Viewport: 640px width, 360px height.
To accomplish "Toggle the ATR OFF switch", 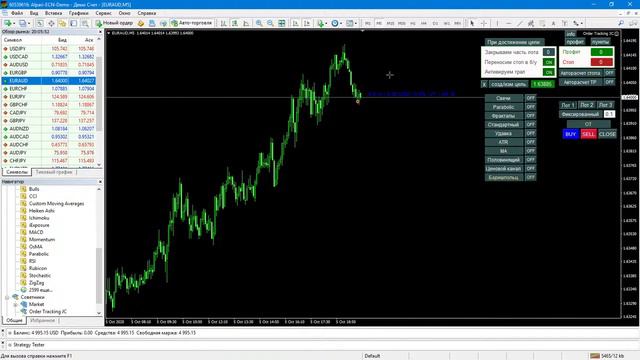I will pos(530,142).
